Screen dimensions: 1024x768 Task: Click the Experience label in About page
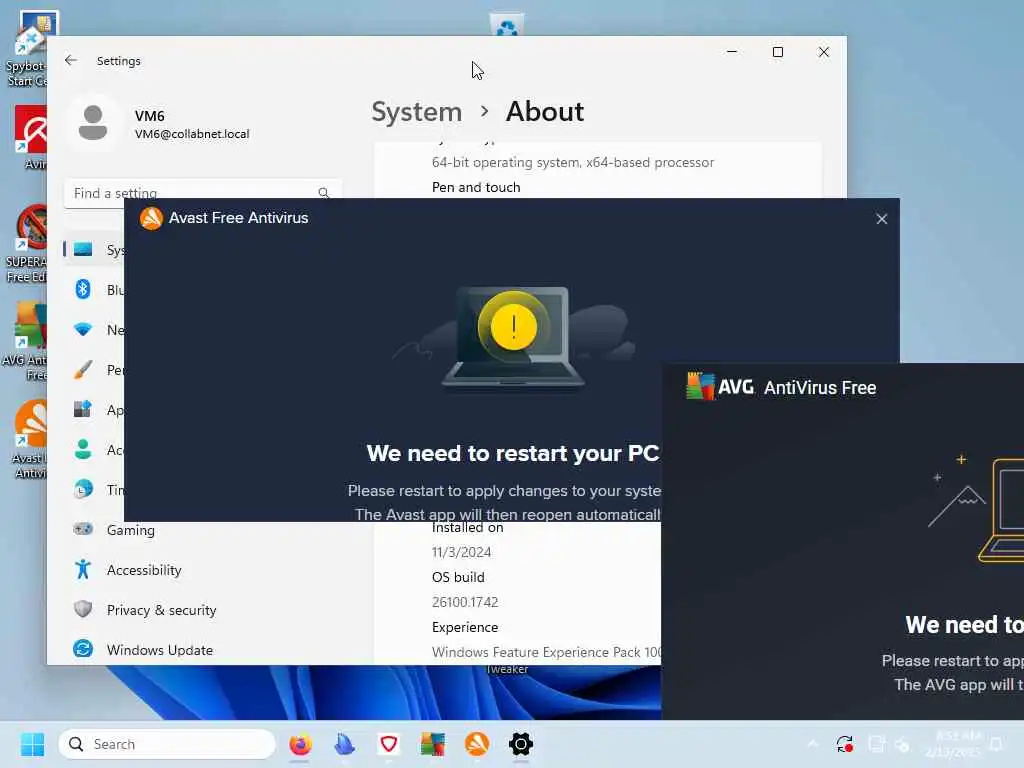point(465,627)
